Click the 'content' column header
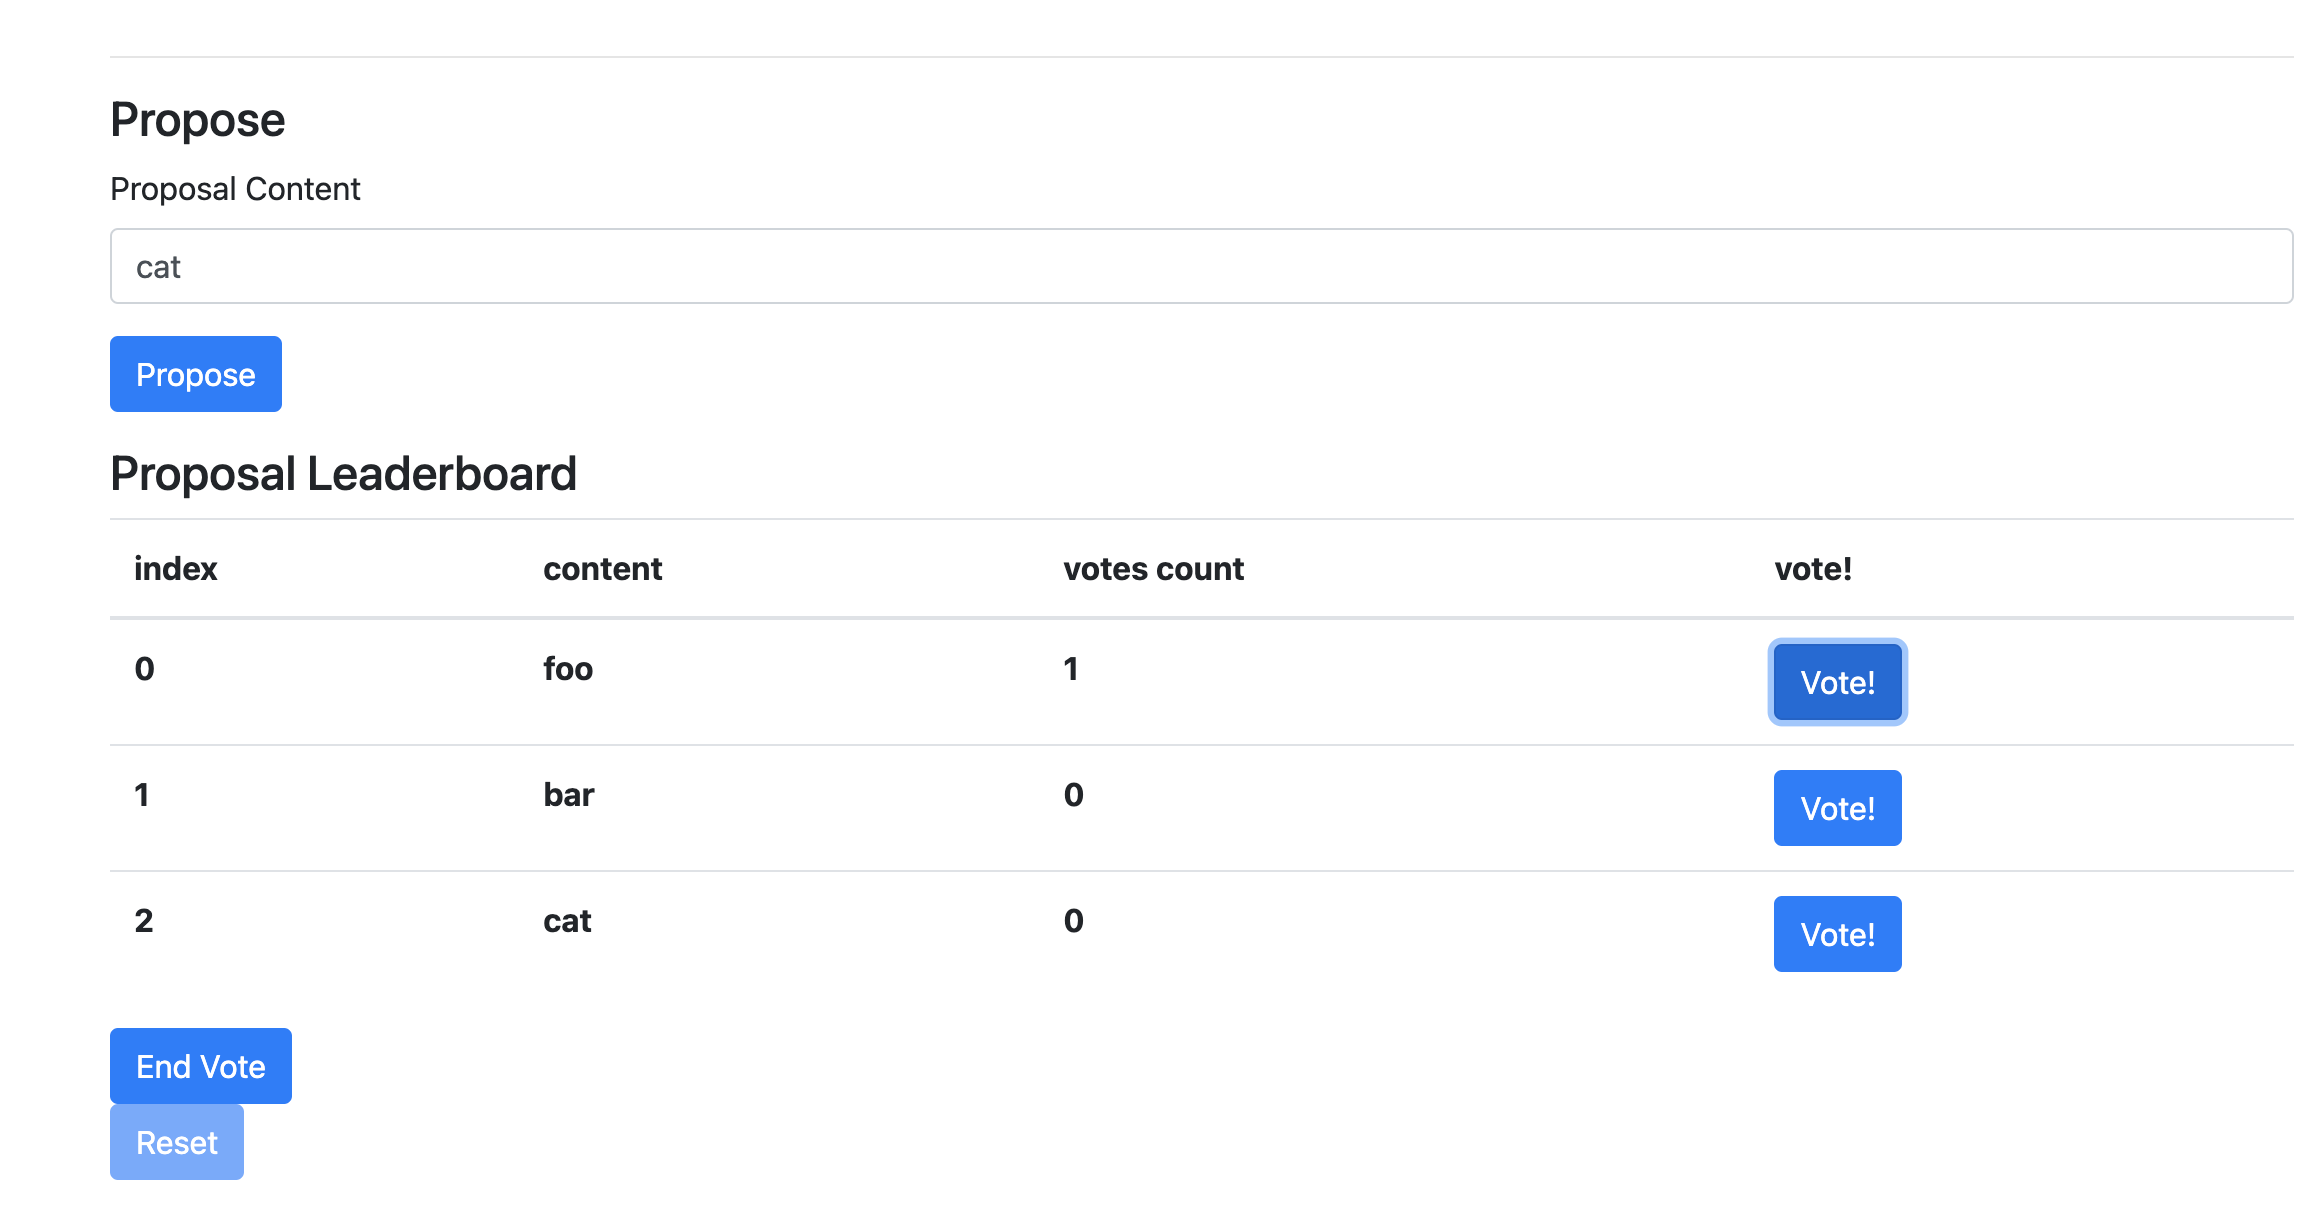 pos(602,568)
